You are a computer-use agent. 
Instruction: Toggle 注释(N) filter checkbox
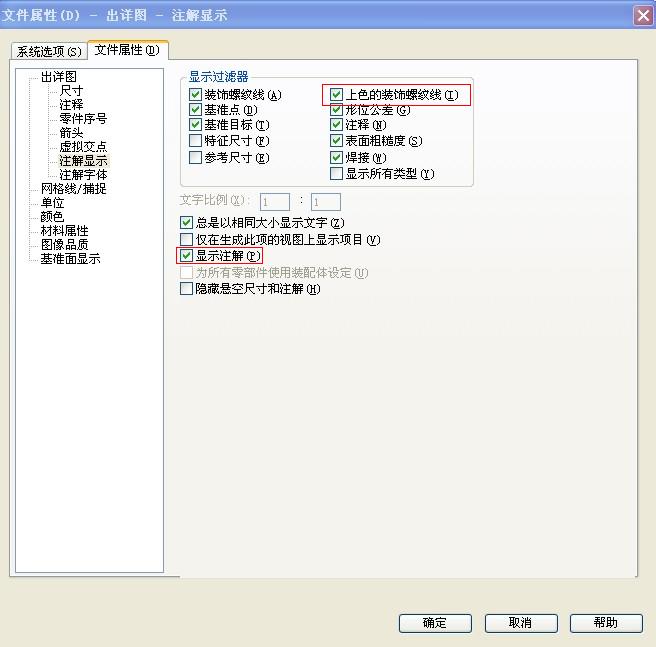[336, 125]
